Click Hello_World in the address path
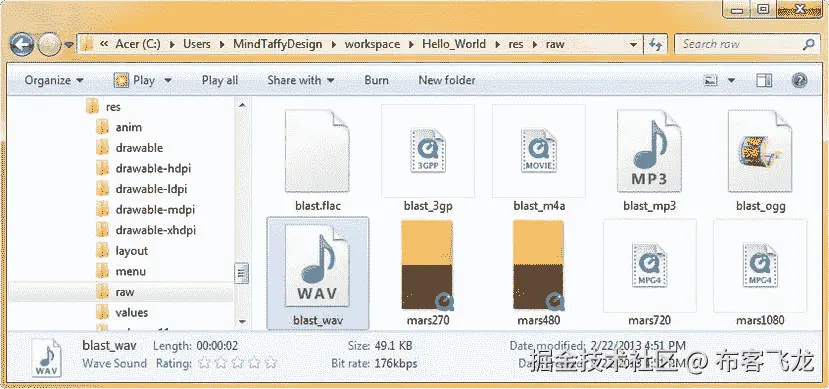The height and width of the screenshot is (389, 829). [454, 44]
